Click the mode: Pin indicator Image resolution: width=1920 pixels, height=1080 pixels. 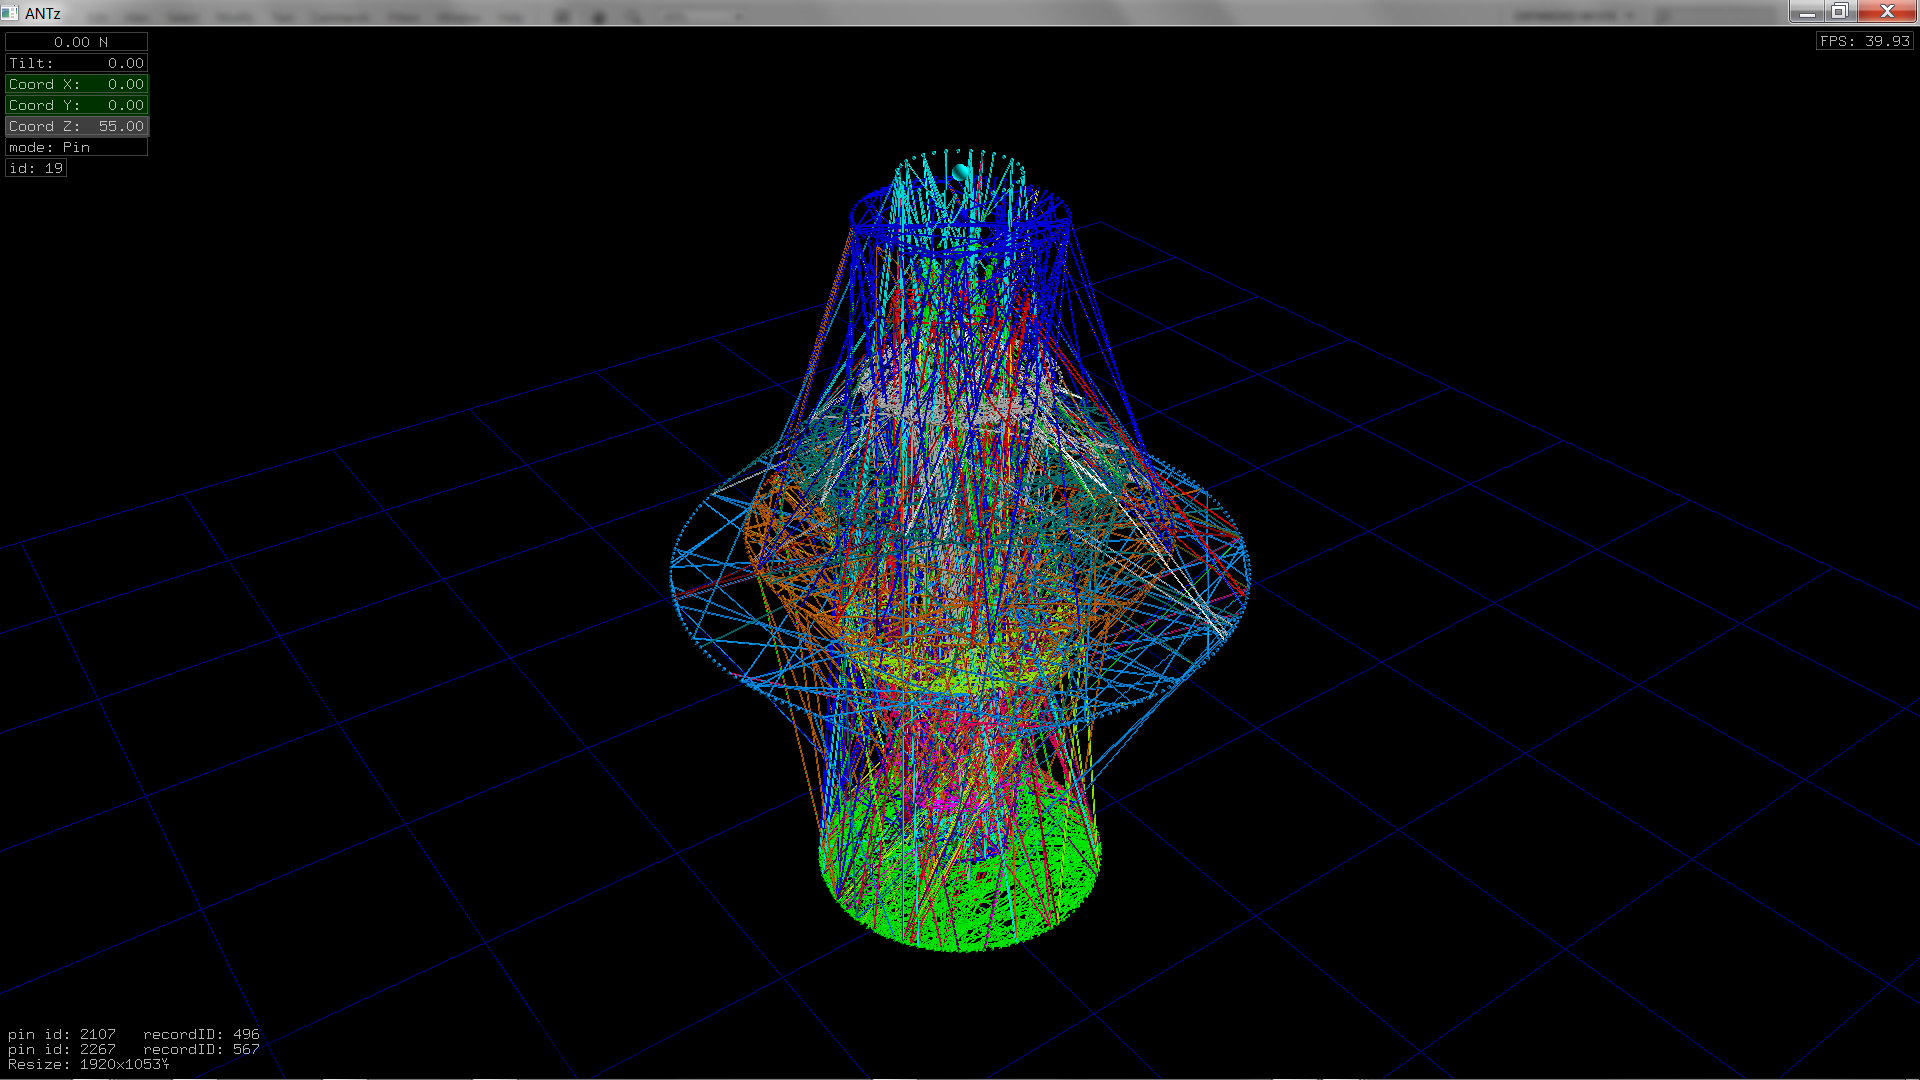(x=77, y=147)
